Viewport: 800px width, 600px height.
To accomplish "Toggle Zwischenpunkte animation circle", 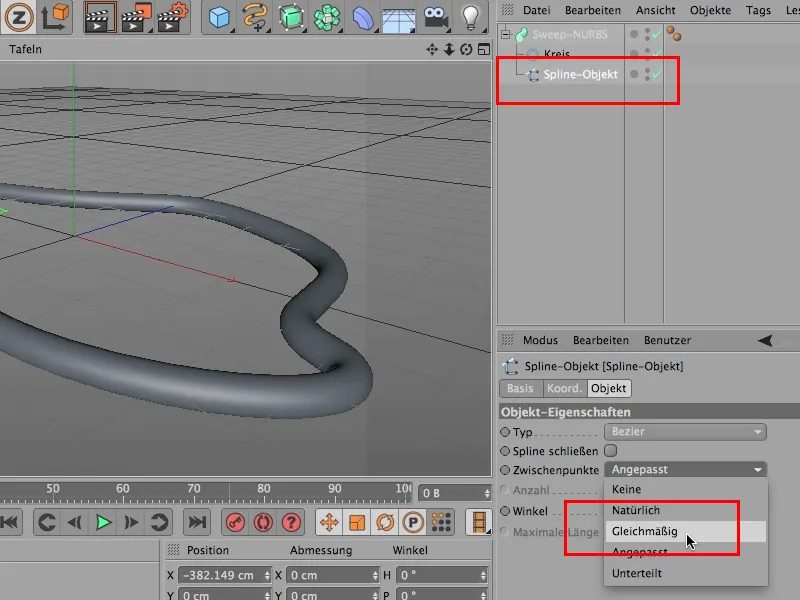I will point(505,470).
